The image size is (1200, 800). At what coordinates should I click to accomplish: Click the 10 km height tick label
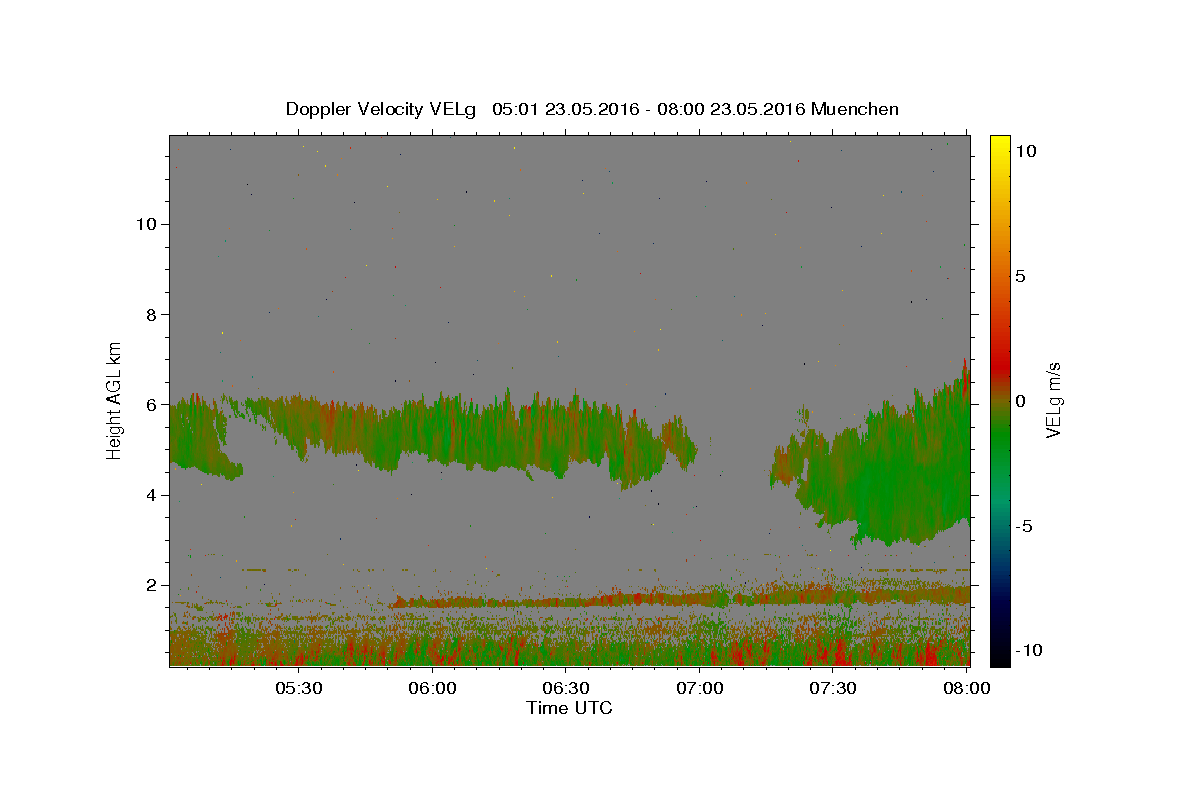pos(144,224)
